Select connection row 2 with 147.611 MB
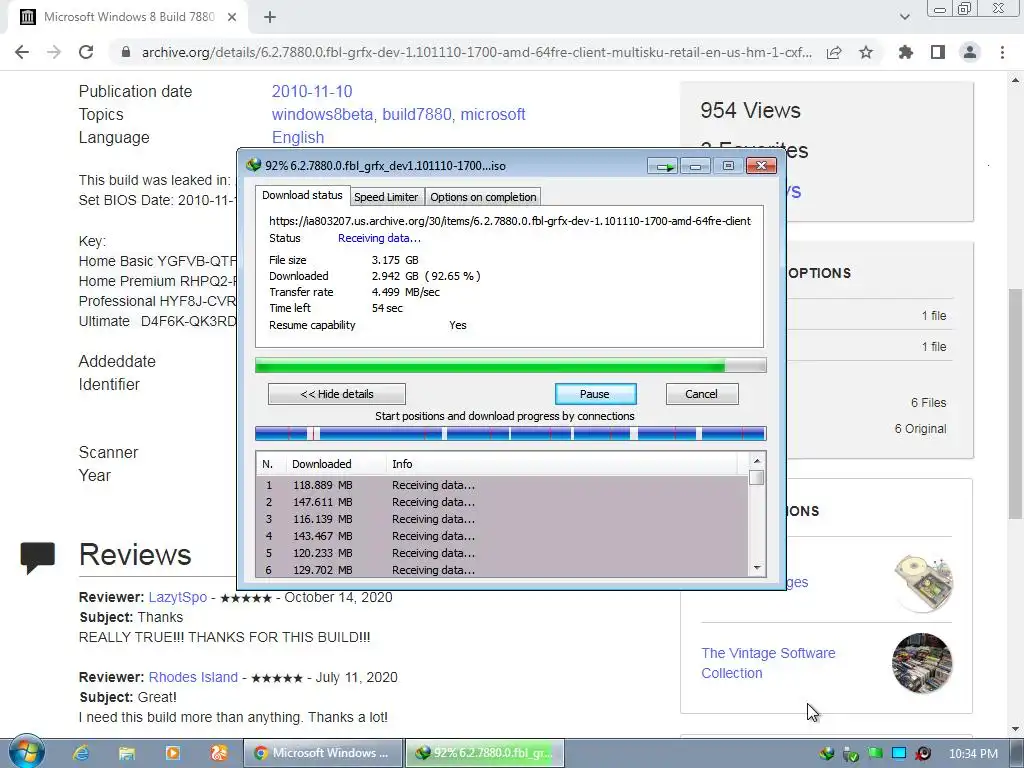 pyautogui.click(x=502, y=502)
